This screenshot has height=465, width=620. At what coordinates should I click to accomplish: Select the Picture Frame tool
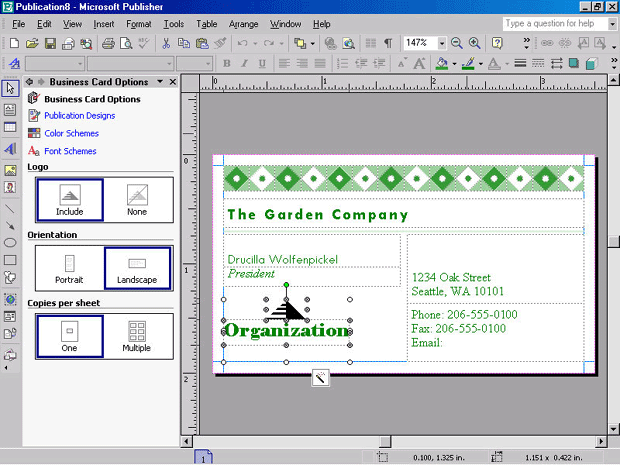pos(10,170)
